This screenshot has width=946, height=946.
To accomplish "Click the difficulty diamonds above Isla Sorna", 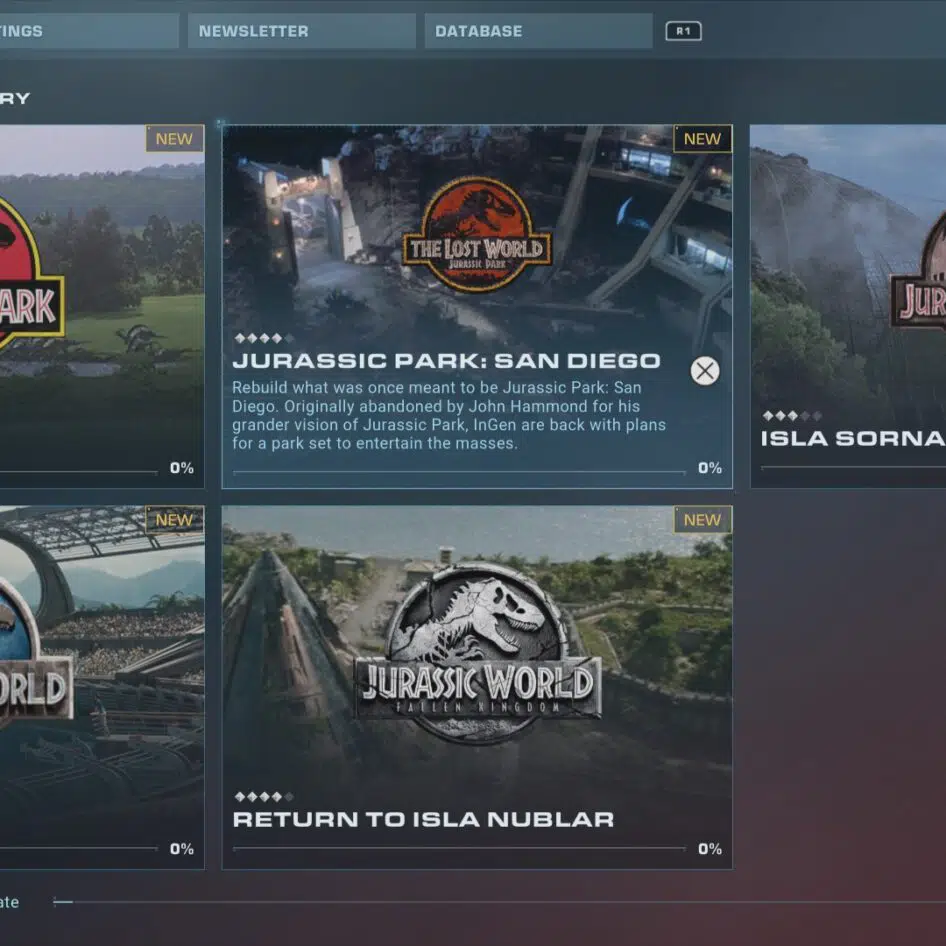I will [792, 416].
